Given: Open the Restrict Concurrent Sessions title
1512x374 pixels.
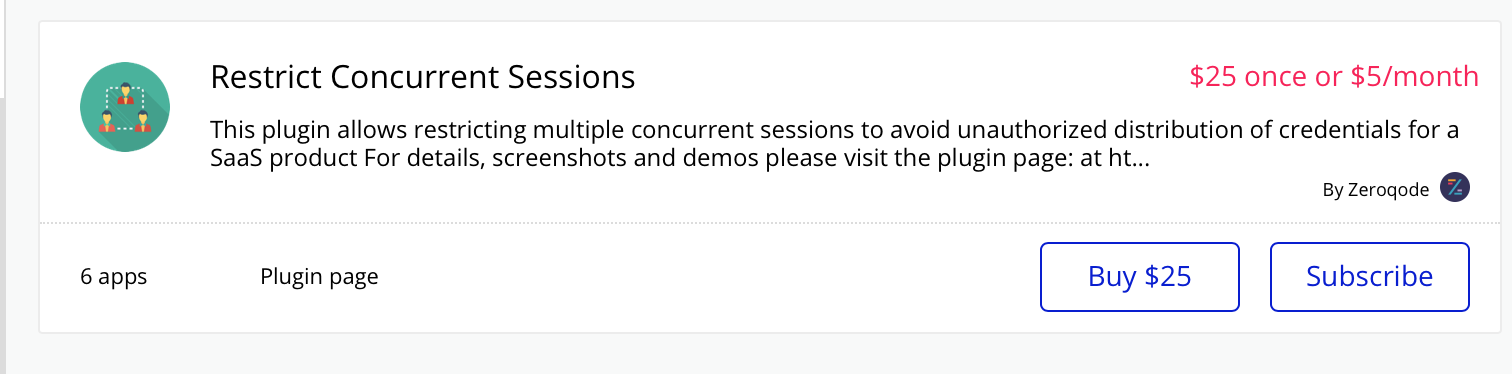Looking at the screenshot, I should click(x=423, y=77).
